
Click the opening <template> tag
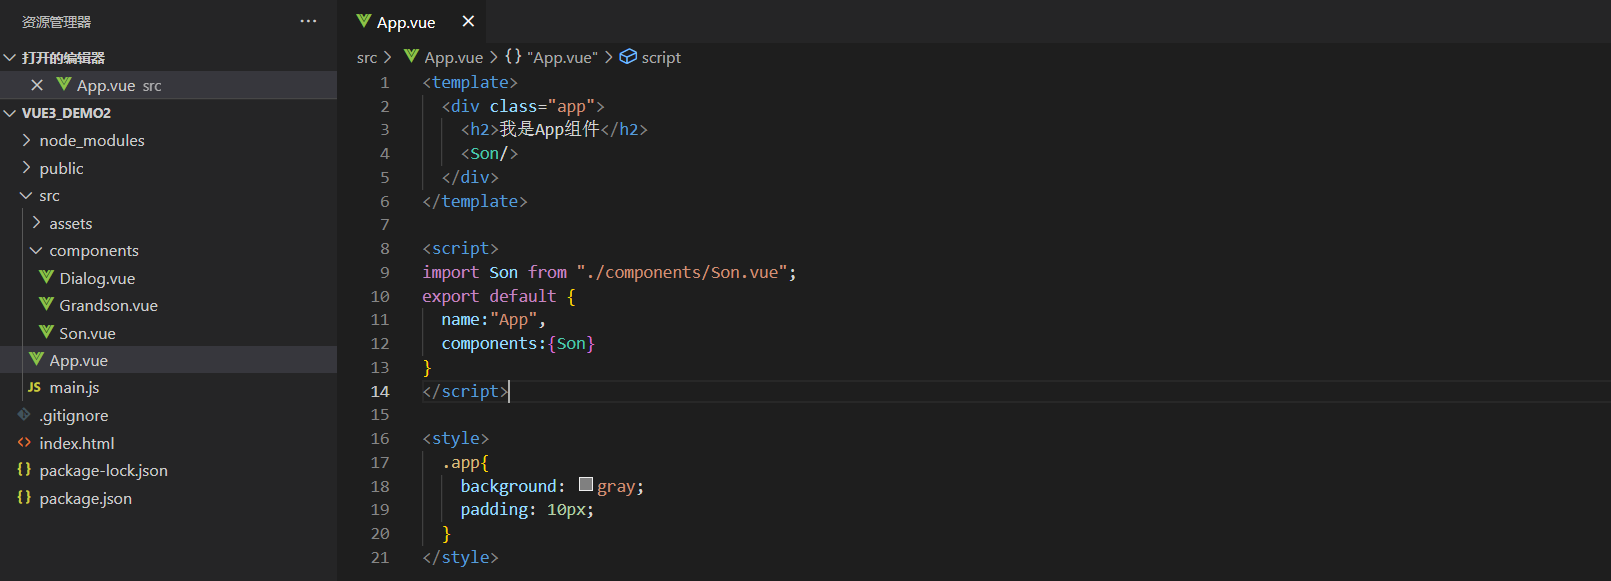[x=470, y=82]
